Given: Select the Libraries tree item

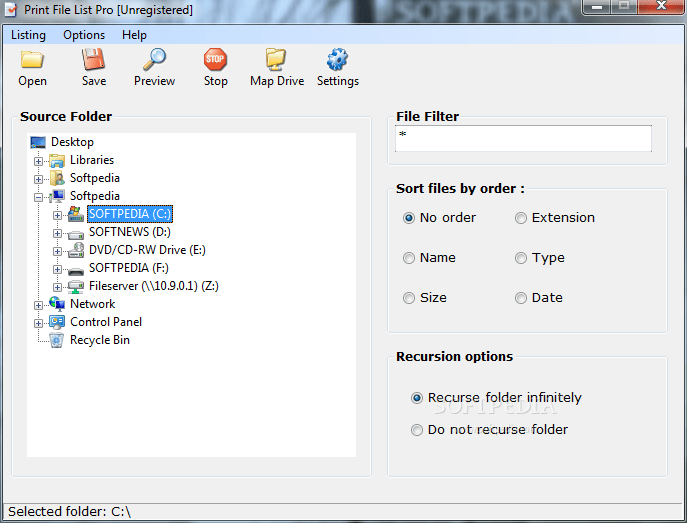Looking at the screenshot, I should point(92,160).
